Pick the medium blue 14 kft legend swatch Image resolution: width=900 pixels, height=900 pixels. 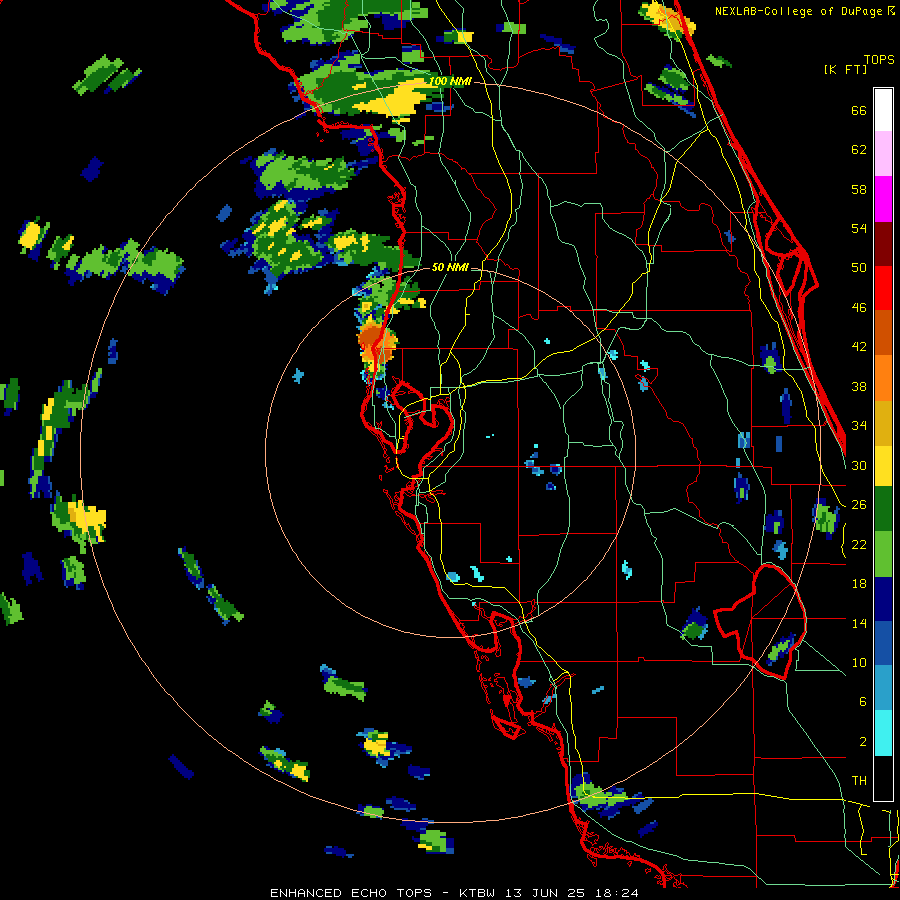coord(883,644)
